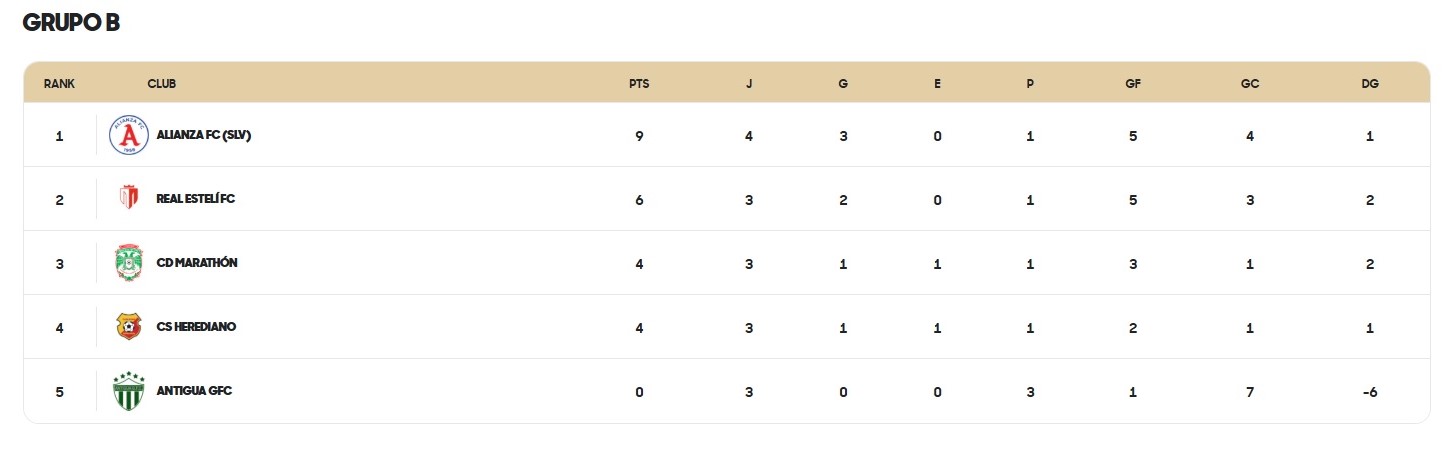Open the ALIANZA FC (SLV) club name
1451x473 pixels.
[x=204, y=135]
